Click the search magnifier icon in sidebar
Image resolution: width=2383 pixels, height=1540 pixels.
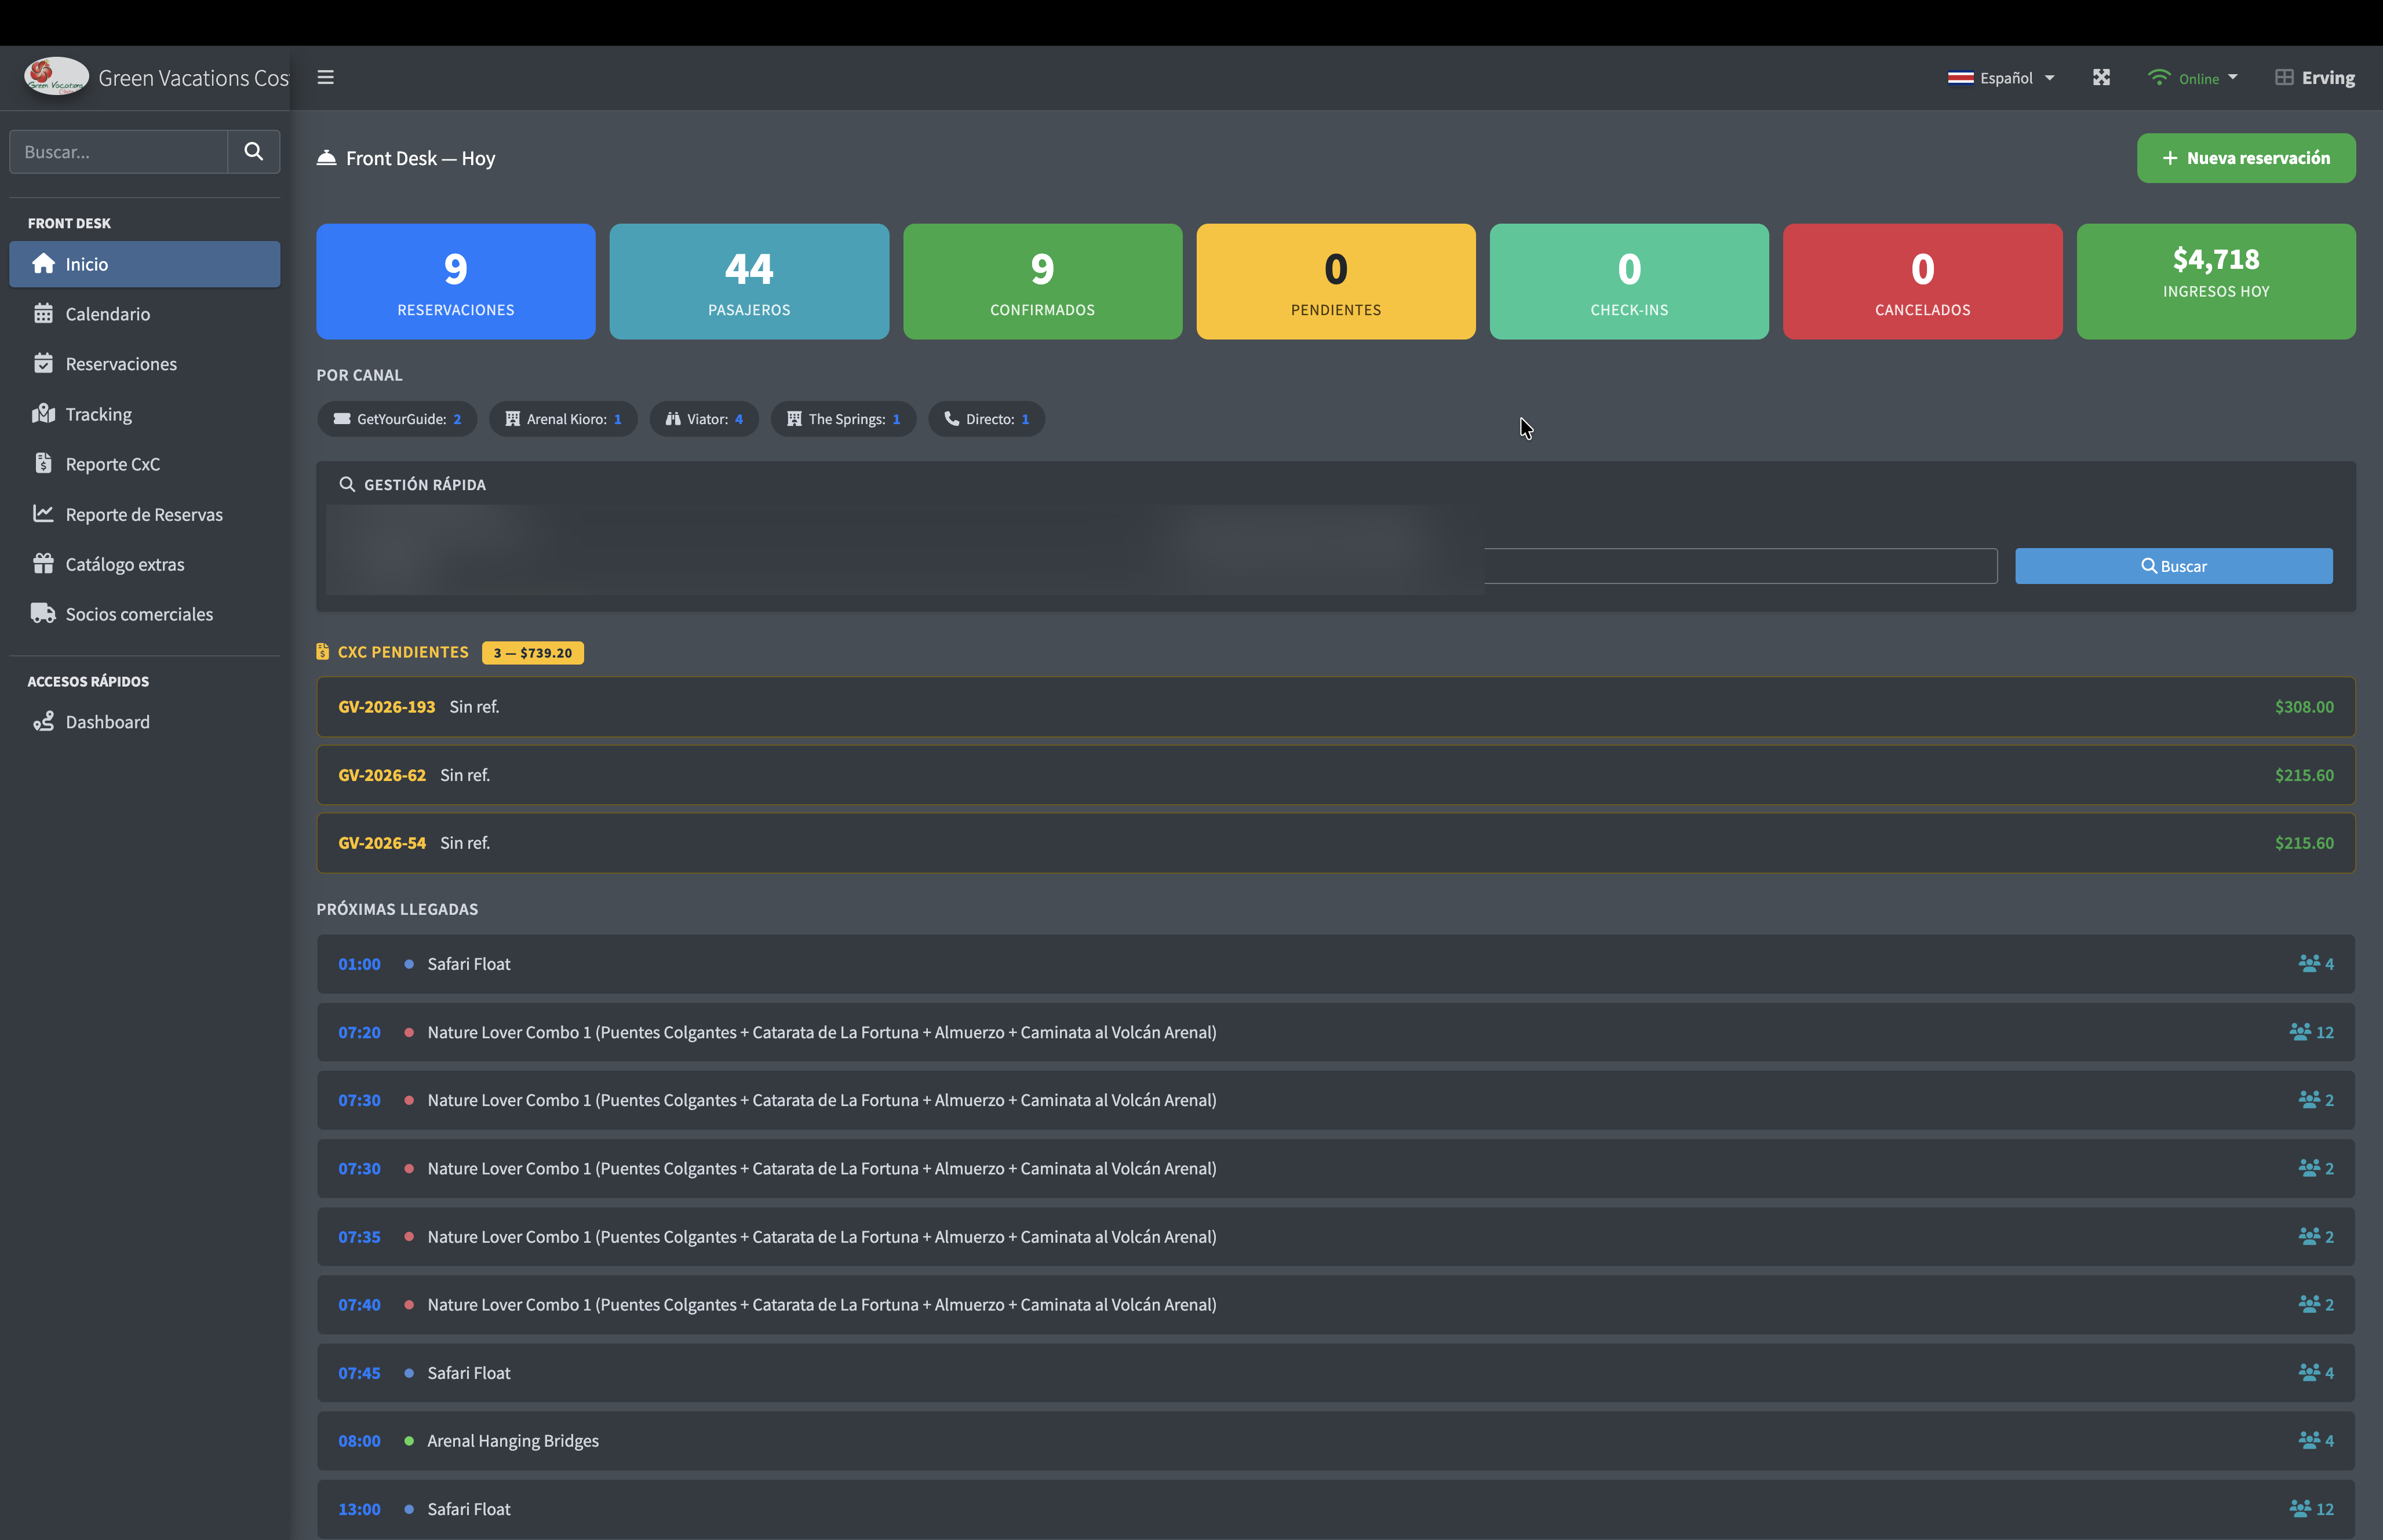254,151
